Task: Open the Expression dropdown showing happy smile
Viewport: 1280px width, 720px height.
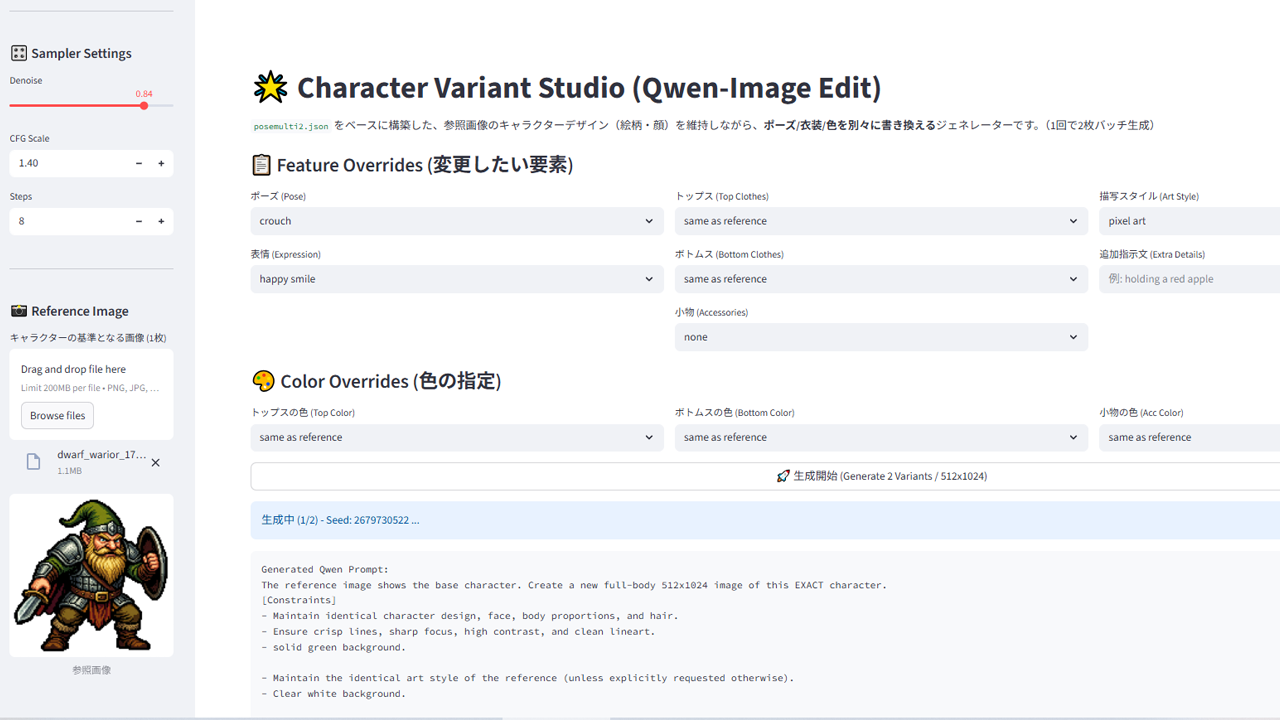Action: 456,279
